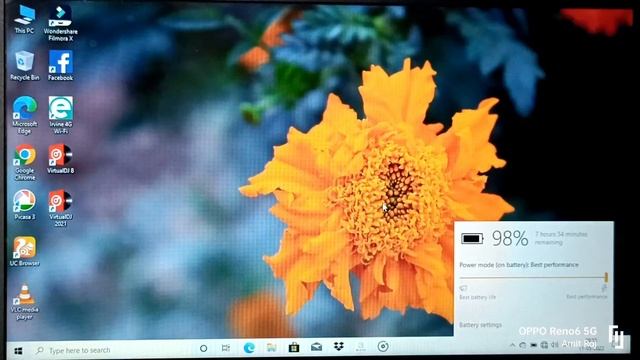Viewport: 640px width, 360px height.
Task: Open Google Chrome desktop shortcut
Action: pyautogui.click(x=24, y=162)
